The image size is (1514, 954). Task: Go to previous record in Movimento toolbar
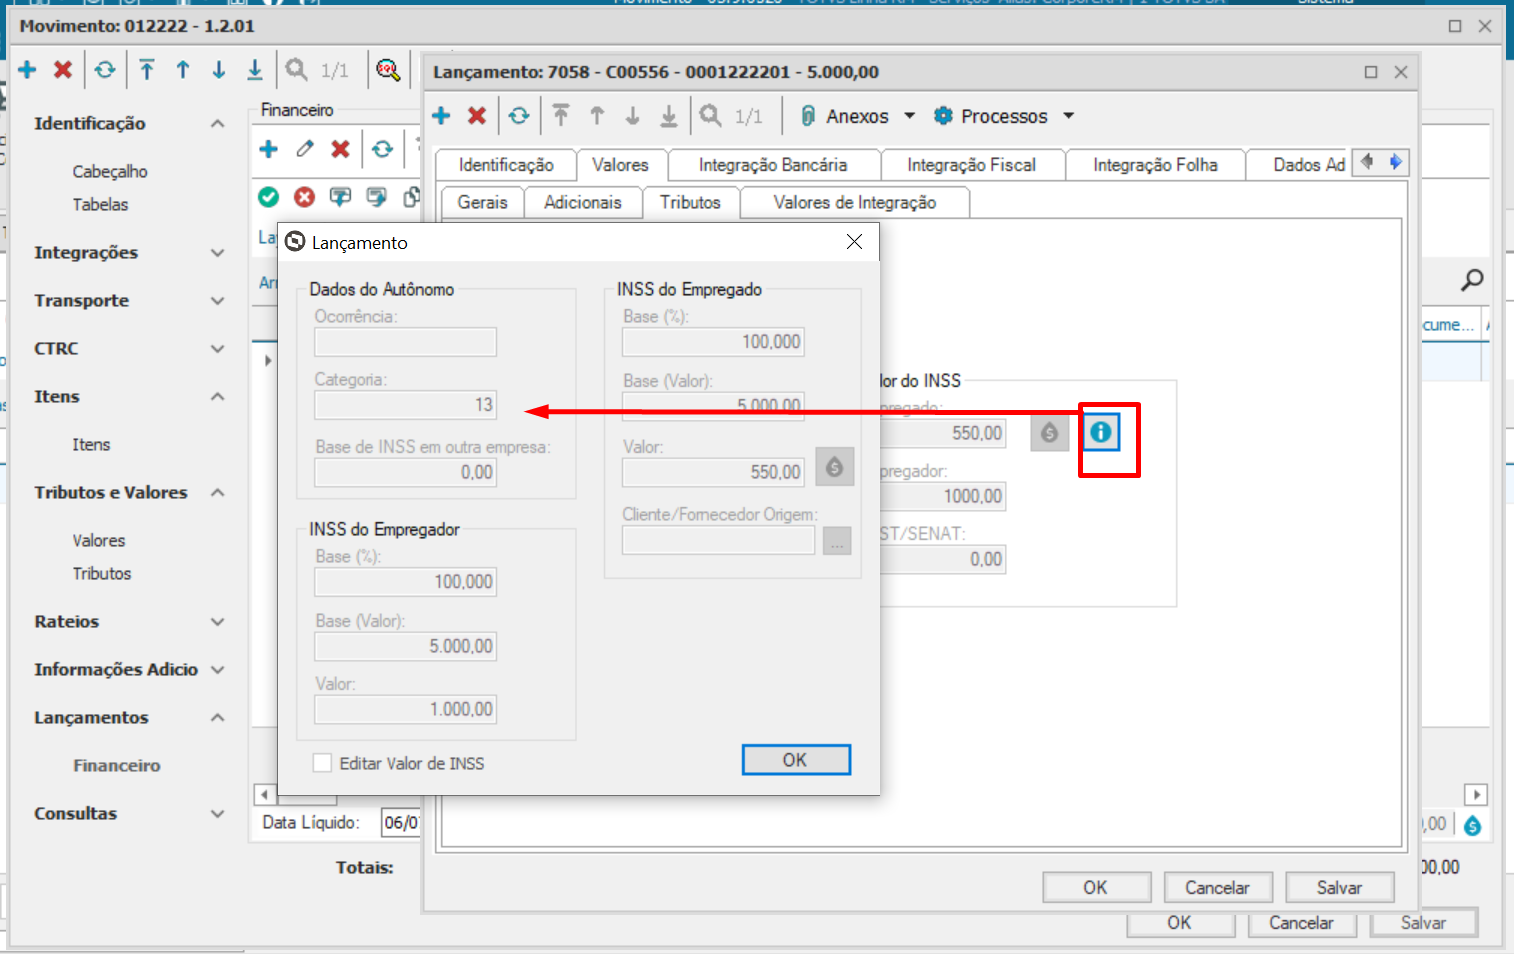pos(183,69)
